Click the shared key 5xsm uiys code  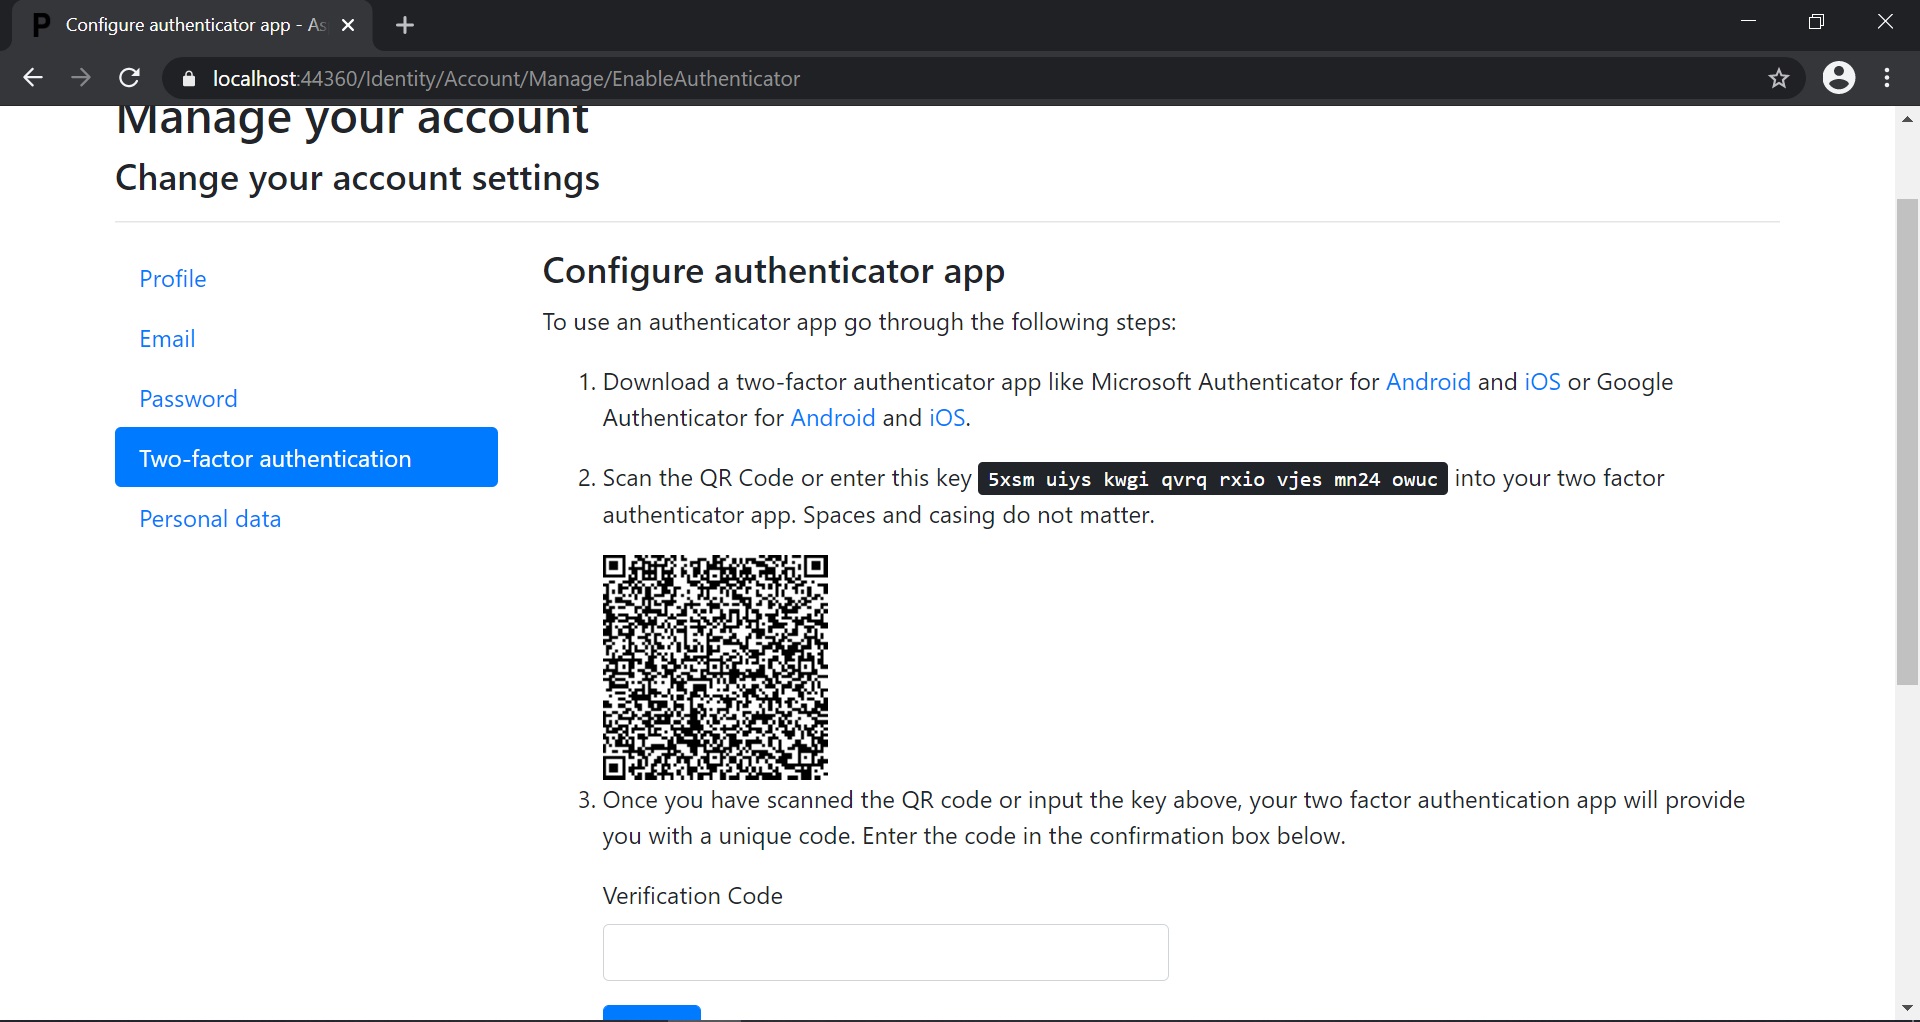click(1212, 479)
